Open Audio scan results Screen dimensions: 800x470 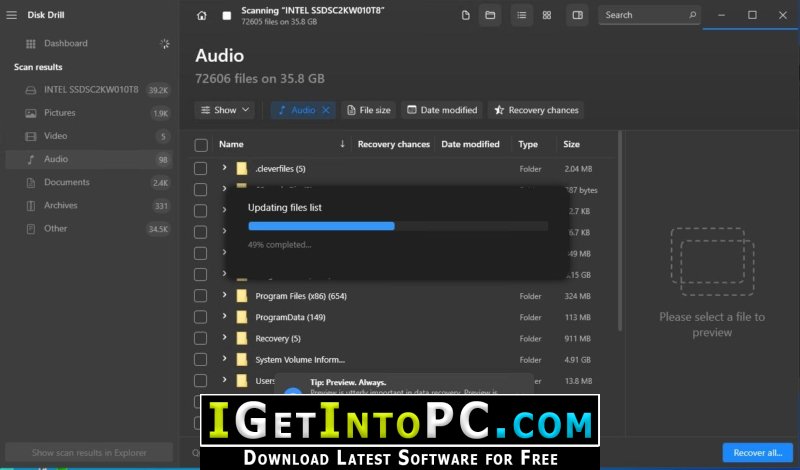click(89, 159)
